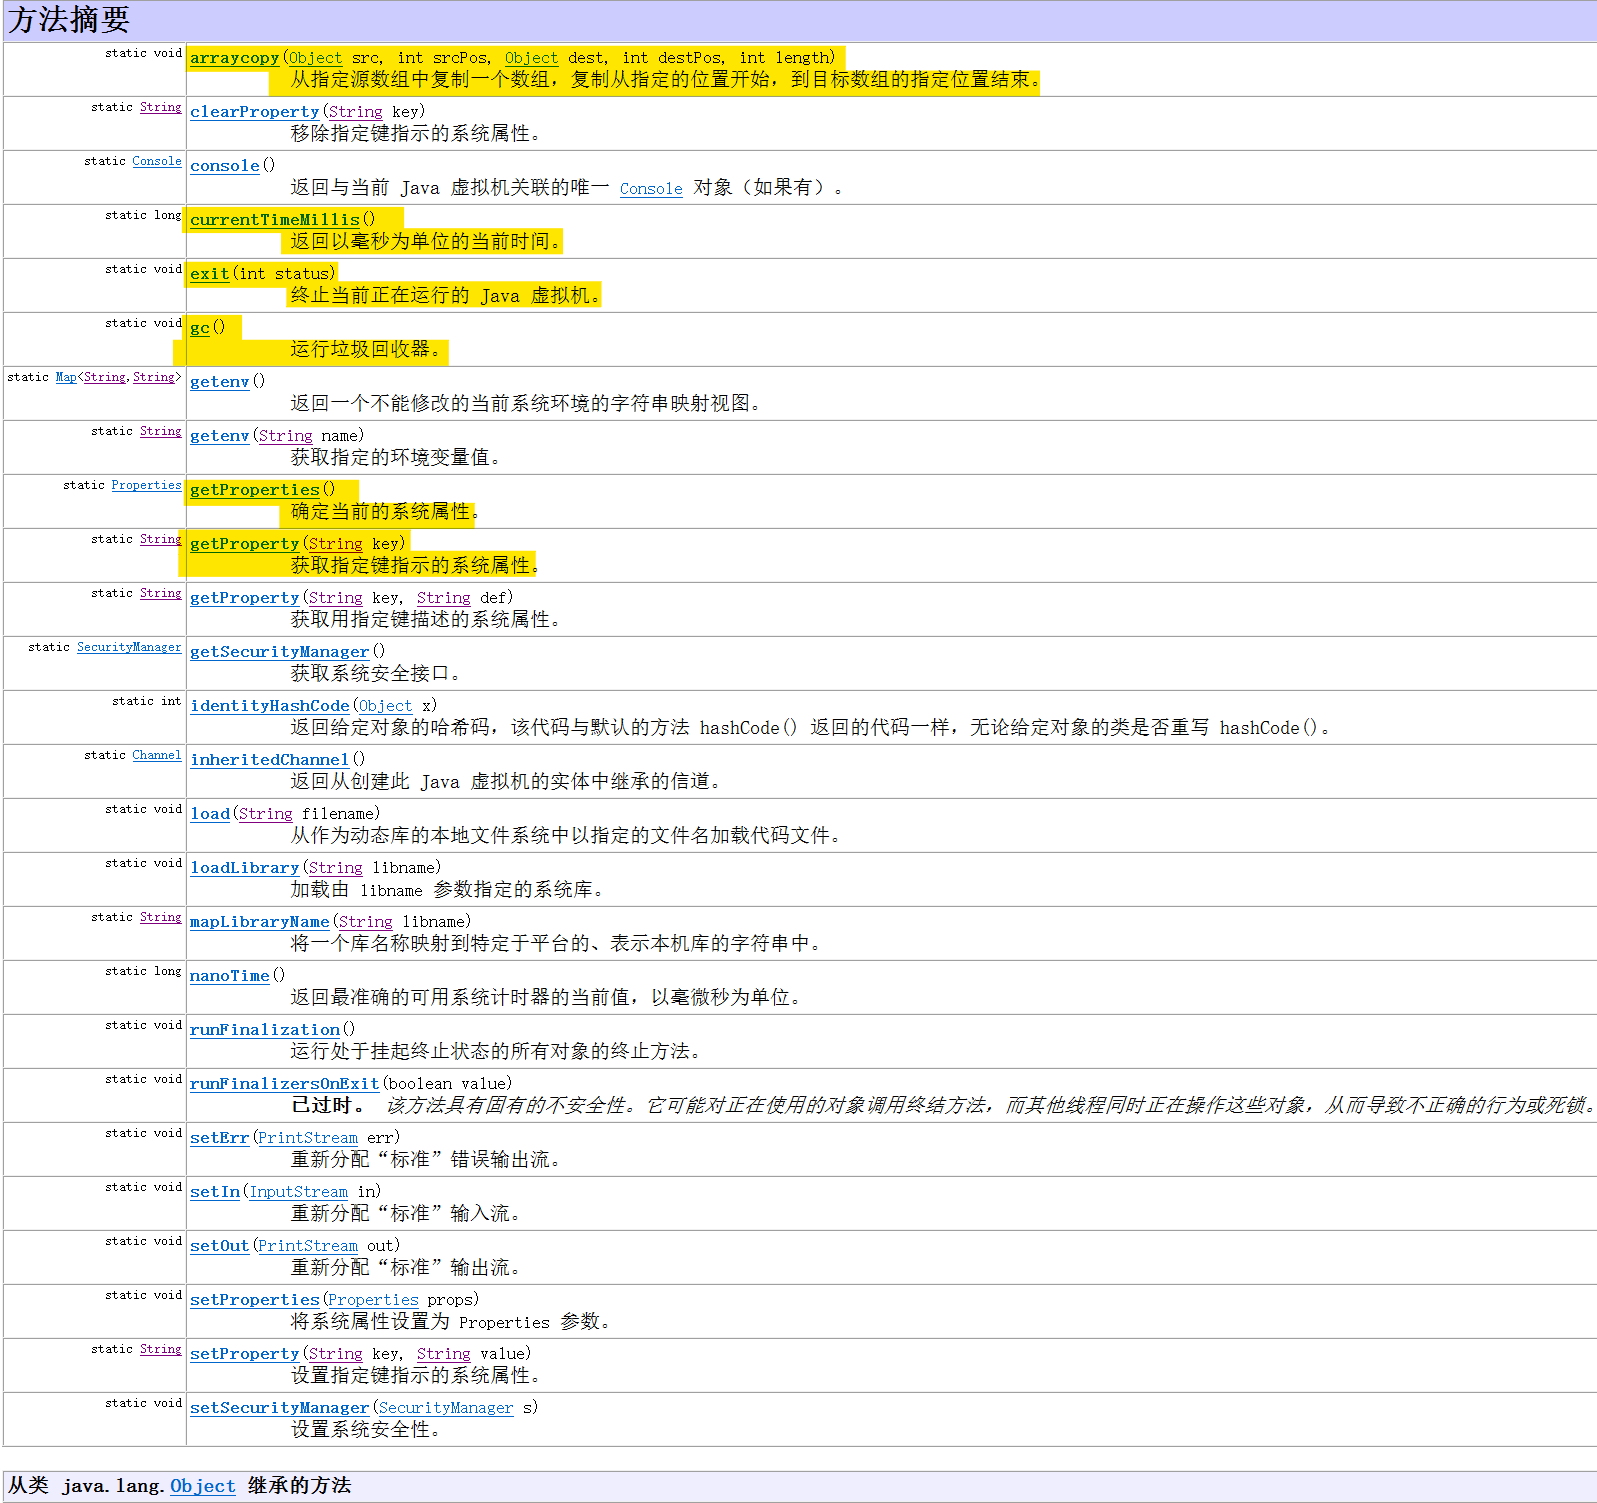Open the inheritedChannel method link
Image resolution: width=1597 pixels, height=1503 pixels.
[269, 760]
